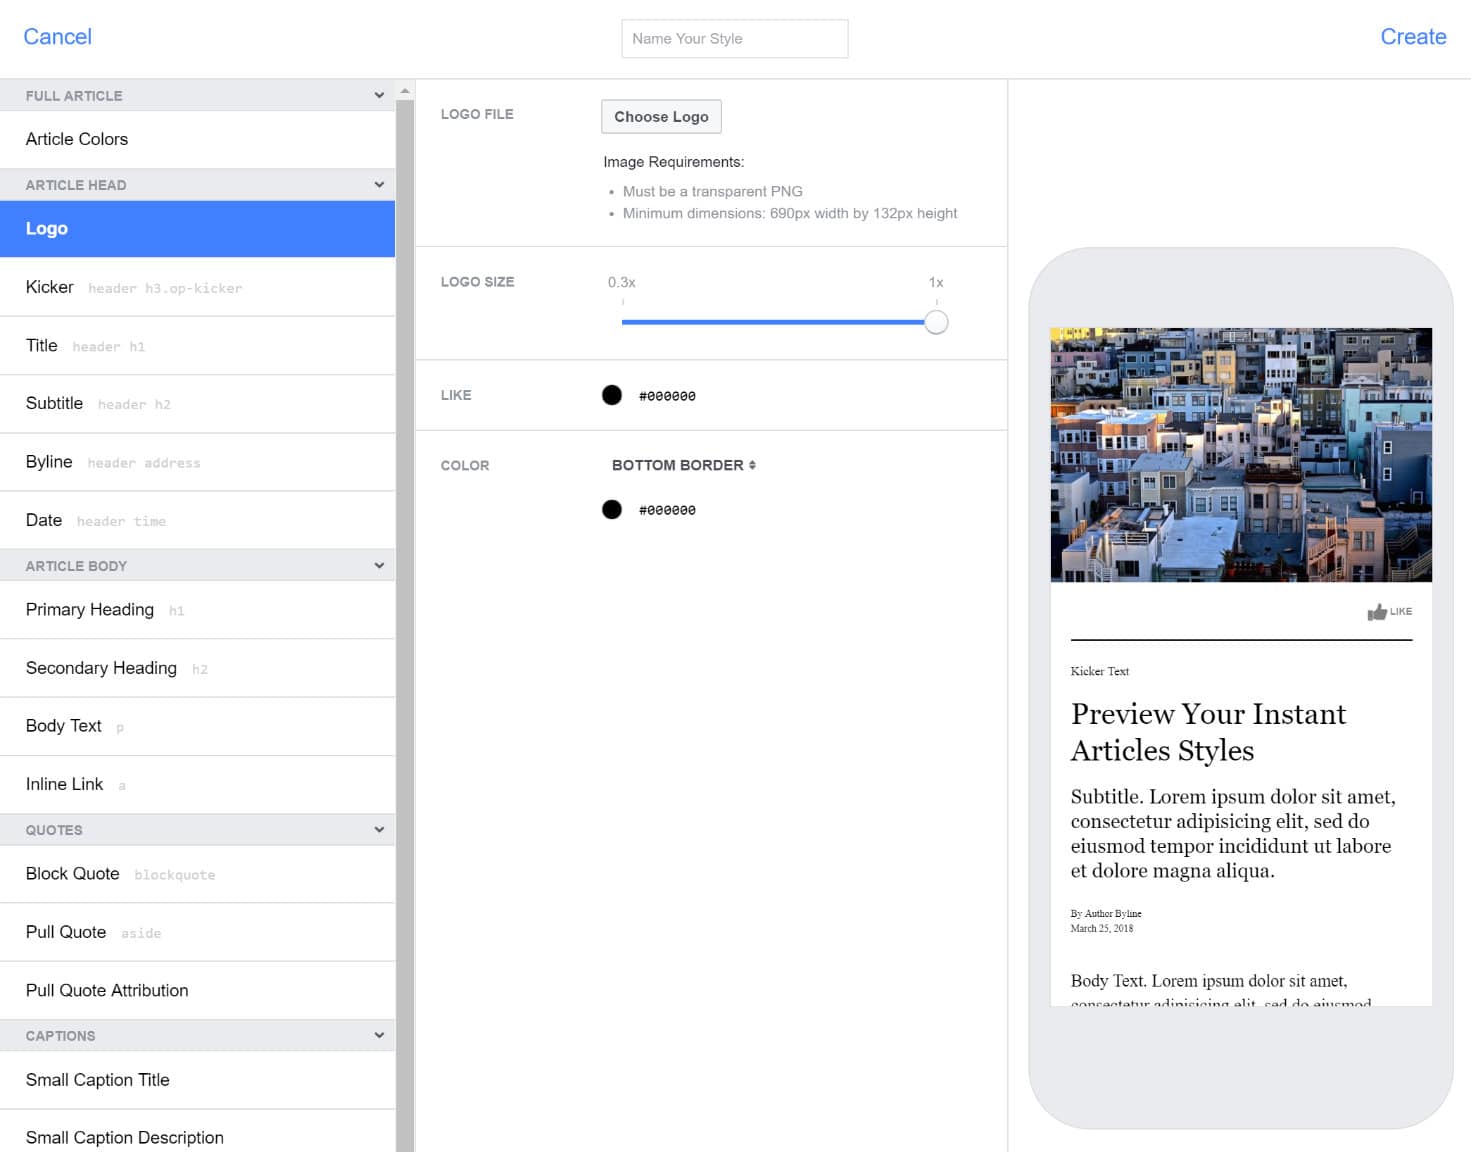Collapse the CAPTIONS section
1471x1152 pixels.
point(379,1035)
